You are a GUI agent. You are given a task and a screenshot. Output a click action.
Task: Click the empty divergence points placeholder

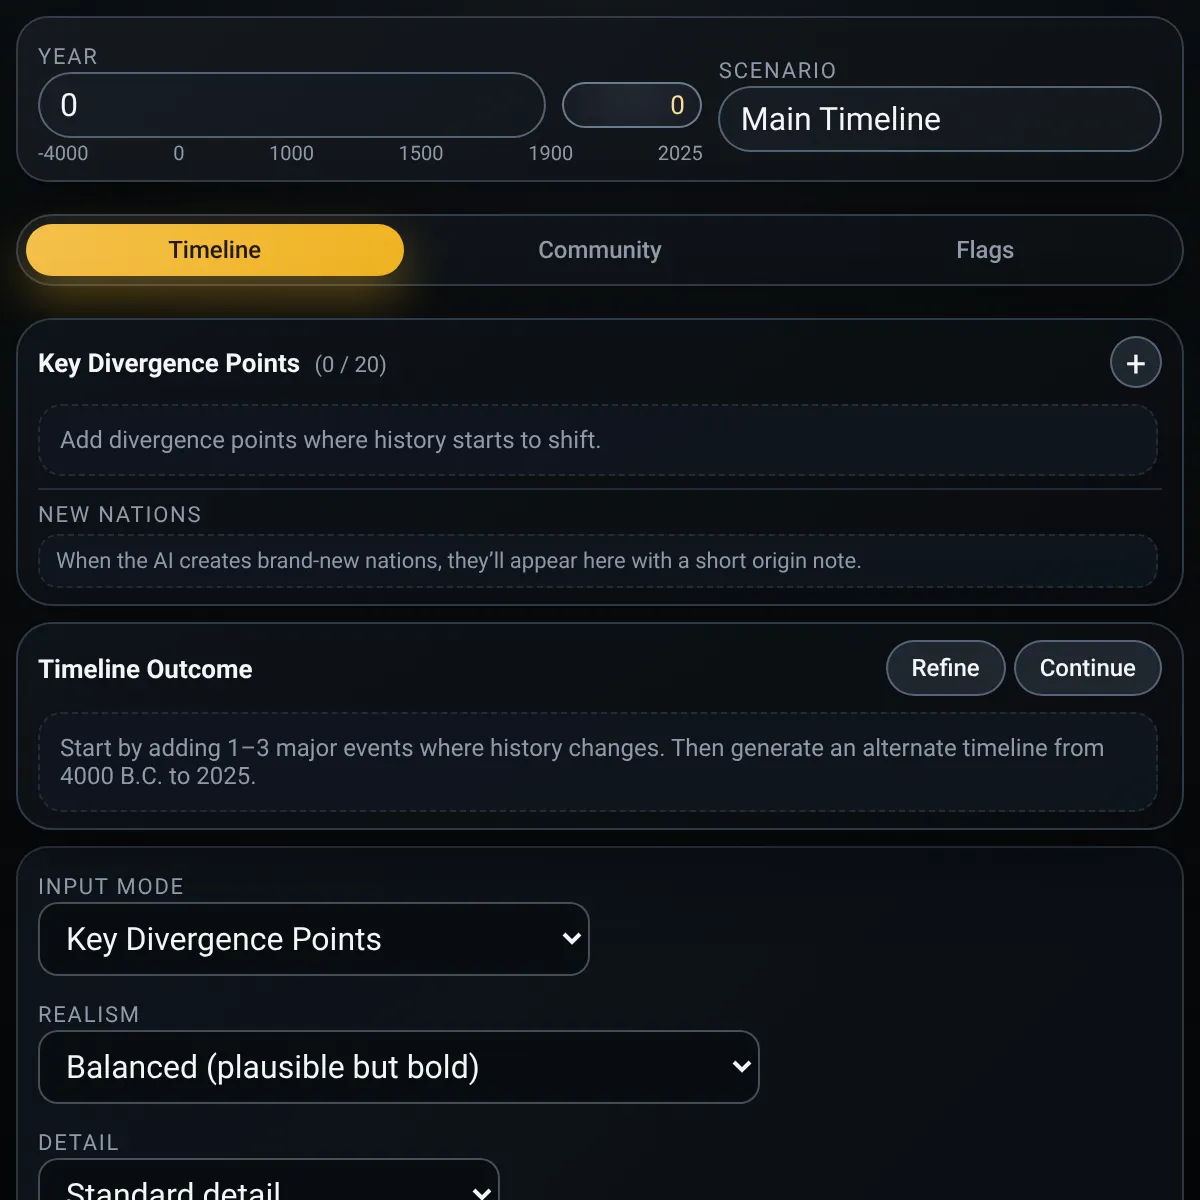(x=597, y=440)
